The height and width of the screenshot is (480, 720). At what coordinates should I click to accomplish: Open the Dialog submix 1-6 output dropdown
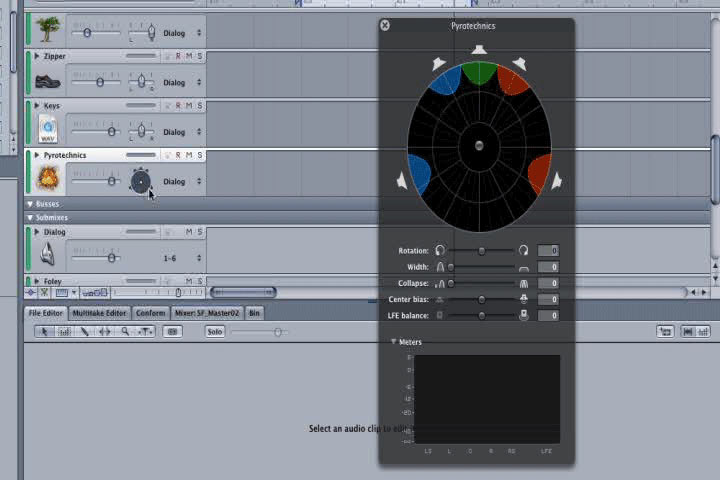coord(182,258)
